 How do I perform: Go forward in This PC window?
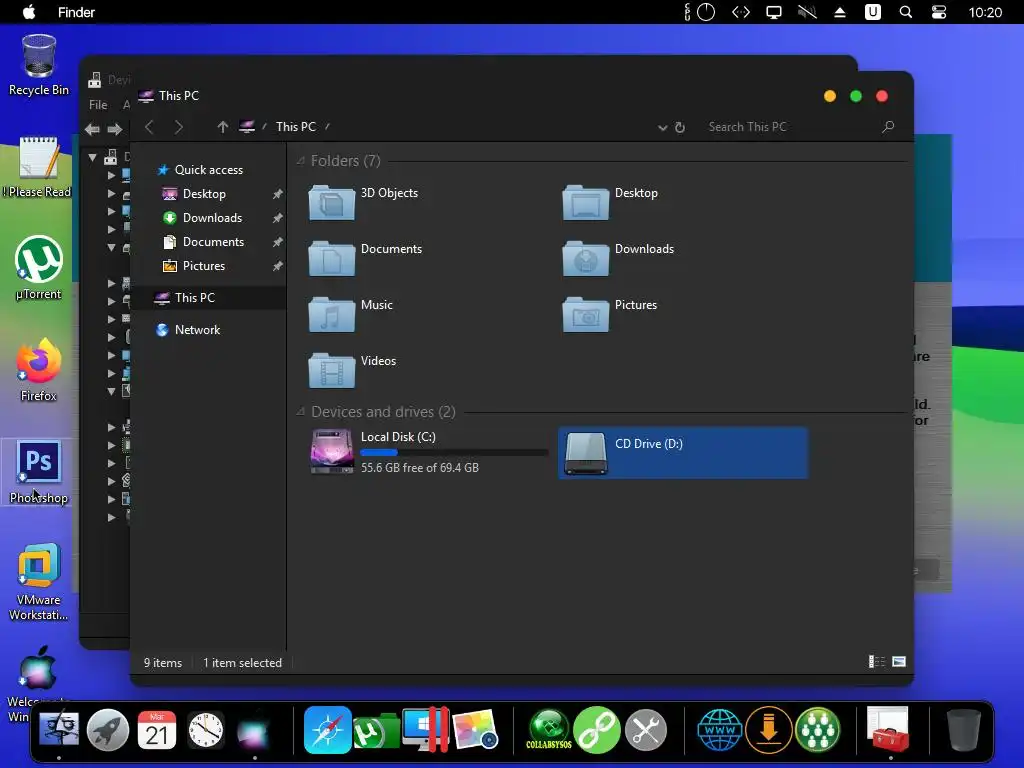pyautogui.click(x=178, y=127)
